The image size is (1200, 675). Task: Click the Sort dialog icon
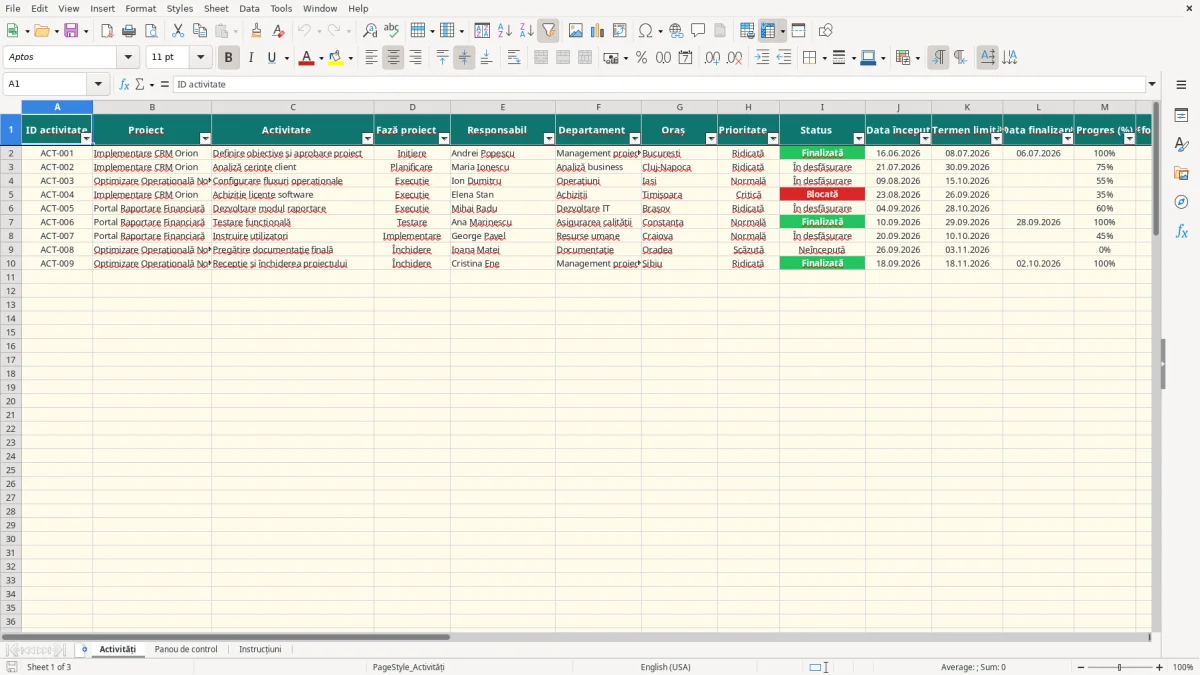[482, 31]
